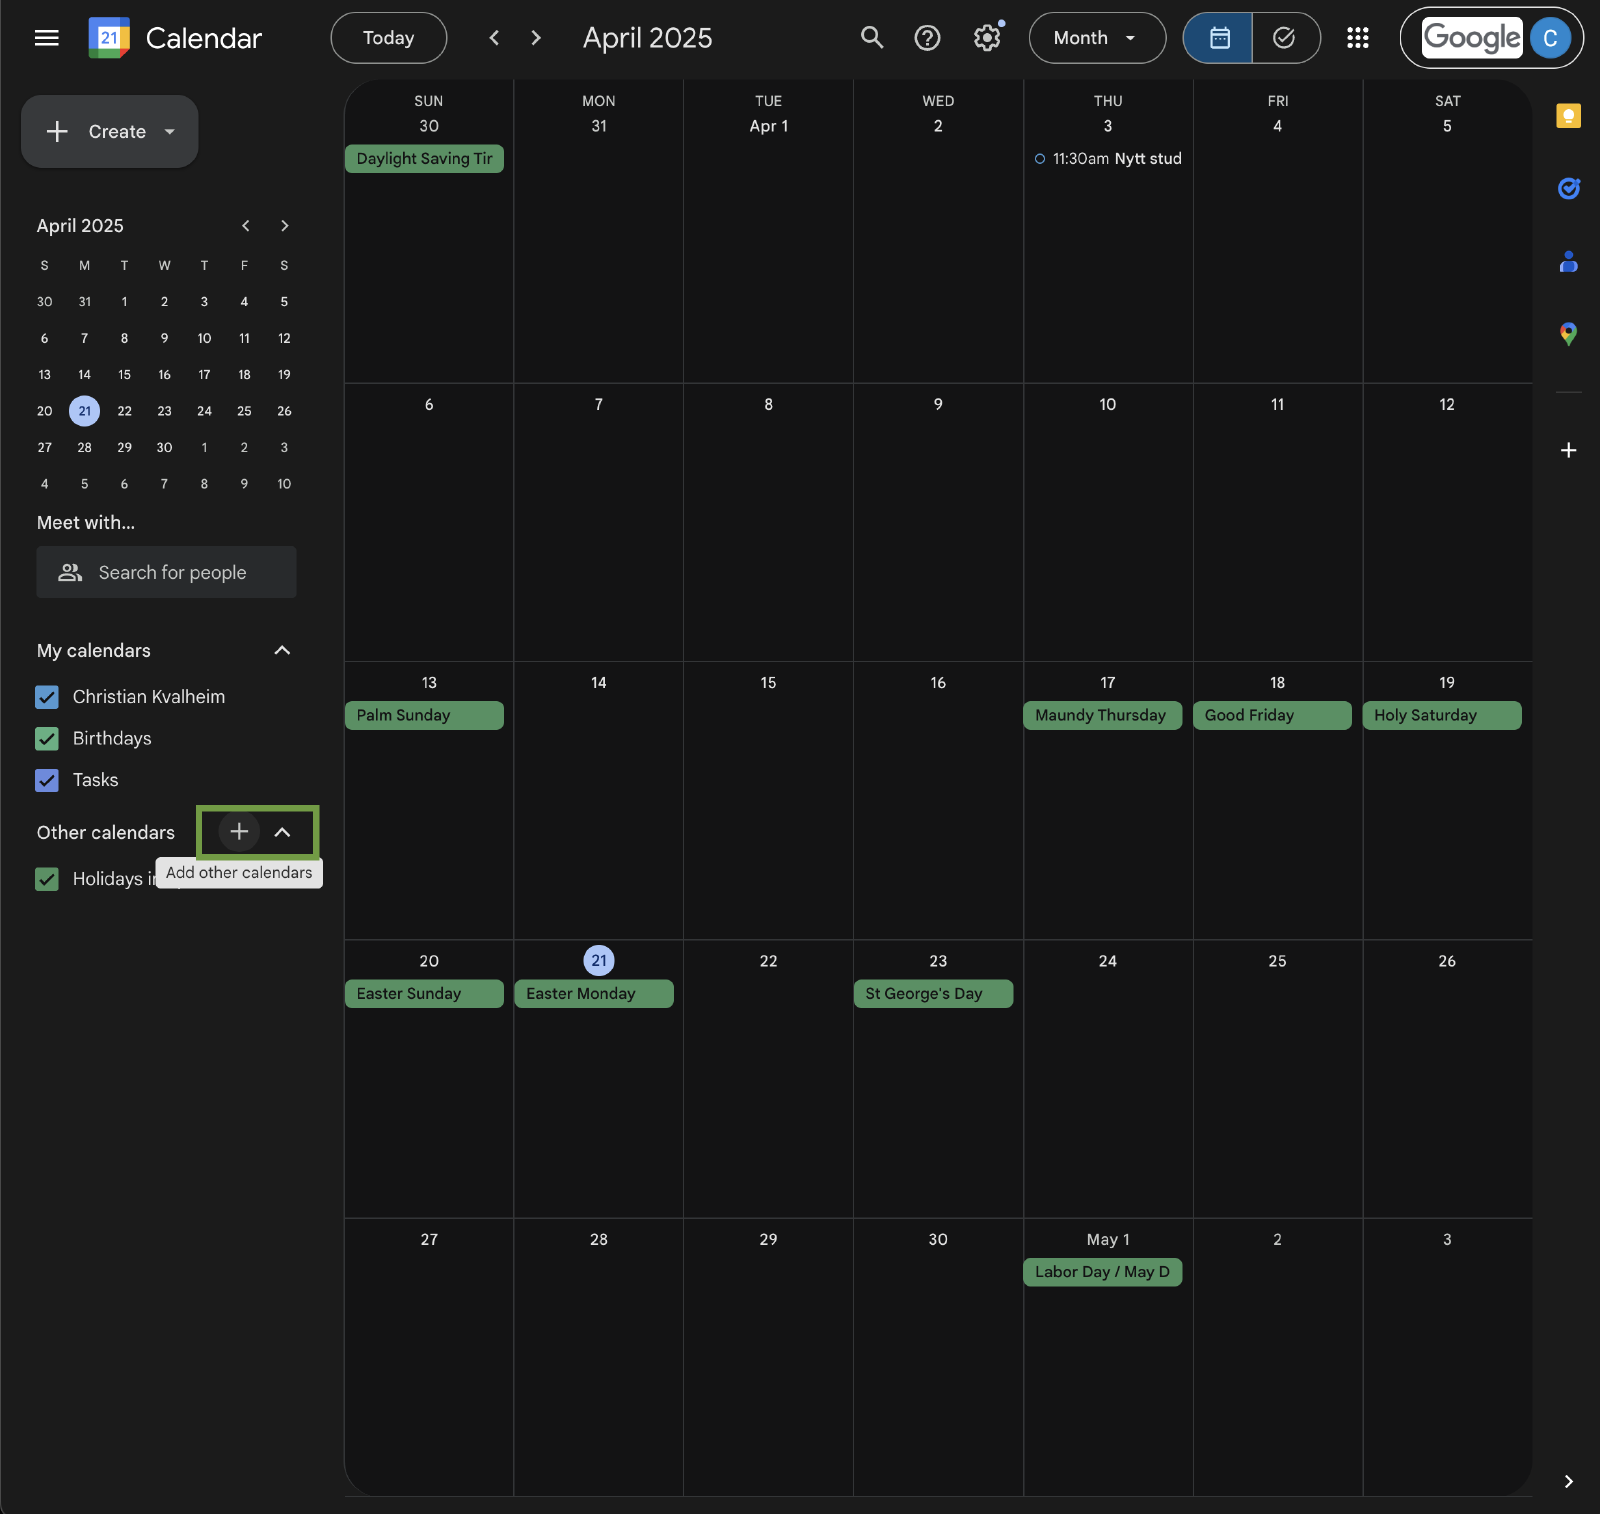Screen dimensions: 1600x1514
Task: Open the Support help icon
Action: [927, 38]
